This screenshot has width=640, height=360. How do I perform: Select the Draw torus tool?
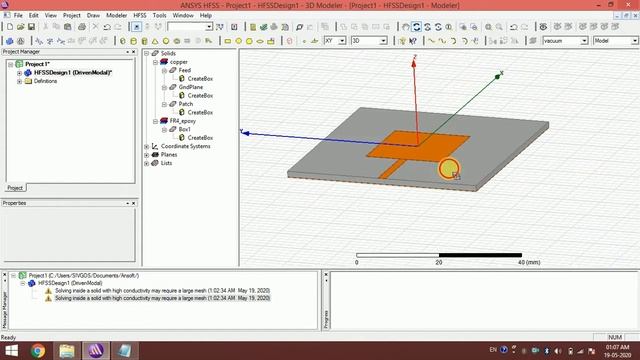[x=177, y=41]
